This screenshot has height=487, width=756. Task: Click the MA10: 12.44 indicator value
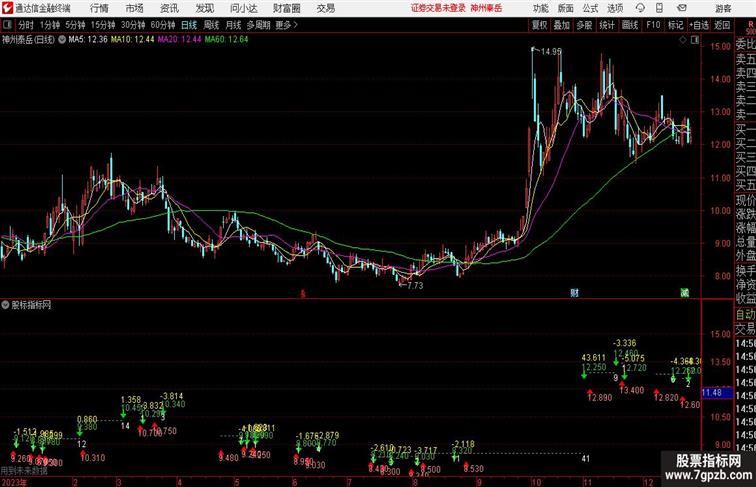coord(133,40)
